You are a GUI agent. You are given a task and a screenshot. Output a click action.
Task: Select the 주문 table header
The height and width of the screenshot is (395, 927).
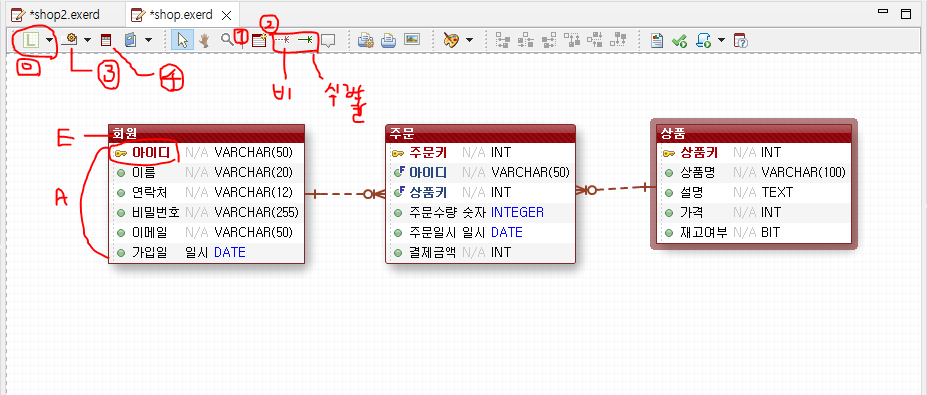479,133
